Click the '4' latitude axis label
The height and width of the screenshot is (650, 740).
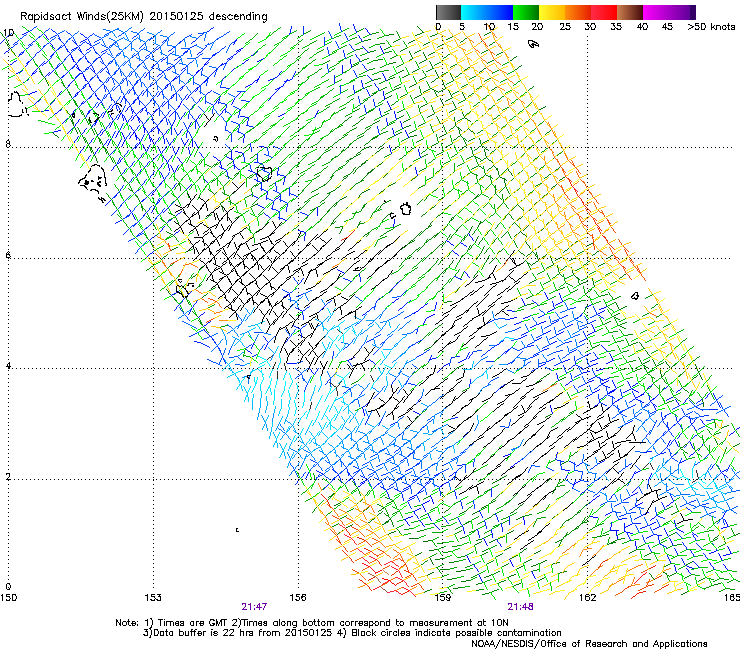[8, 366]
